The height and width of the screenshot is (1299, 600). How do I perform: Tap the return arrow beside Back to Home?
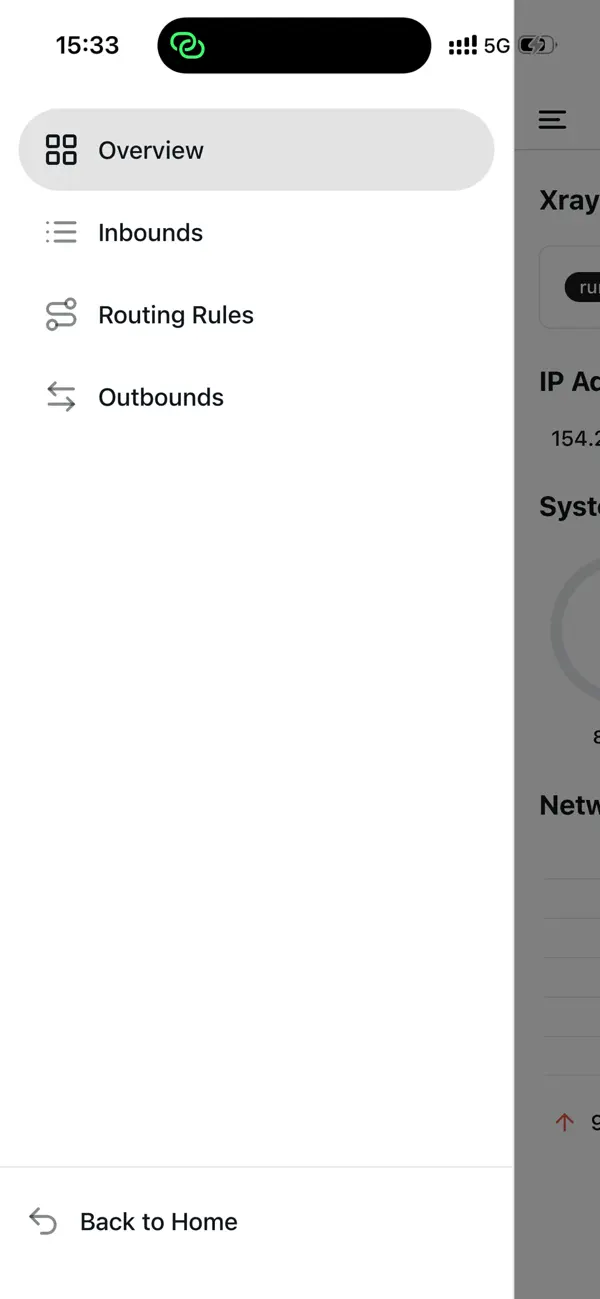(x=43, y=1221)
